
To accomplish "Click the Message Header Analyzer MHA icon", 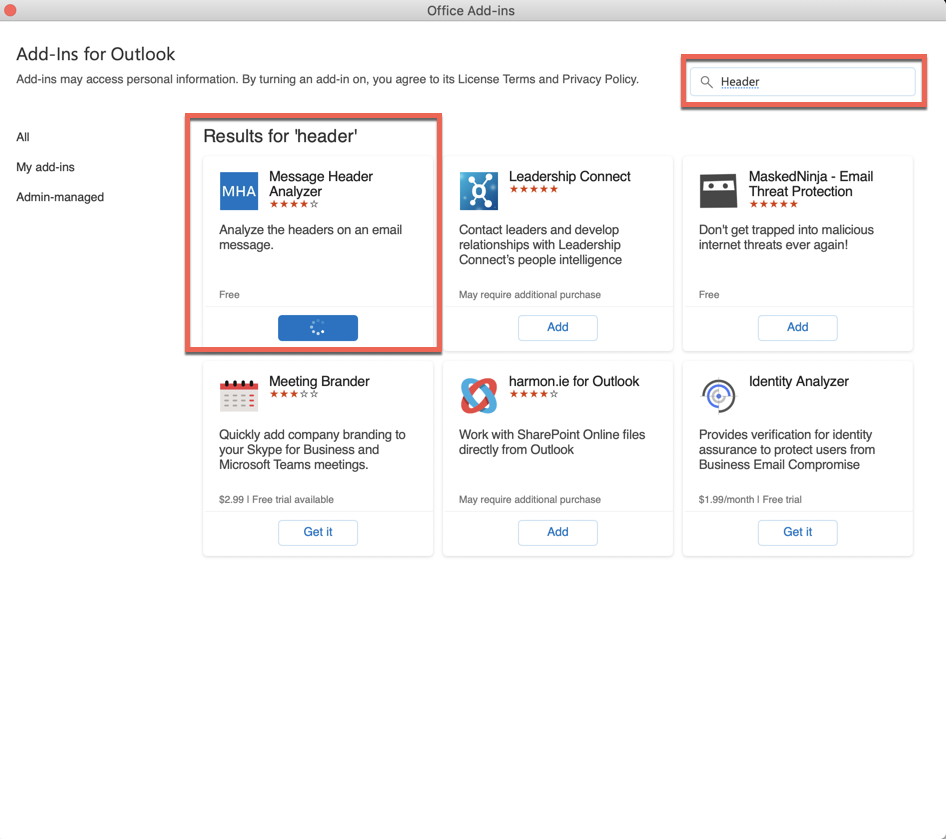I will [239, 191].
